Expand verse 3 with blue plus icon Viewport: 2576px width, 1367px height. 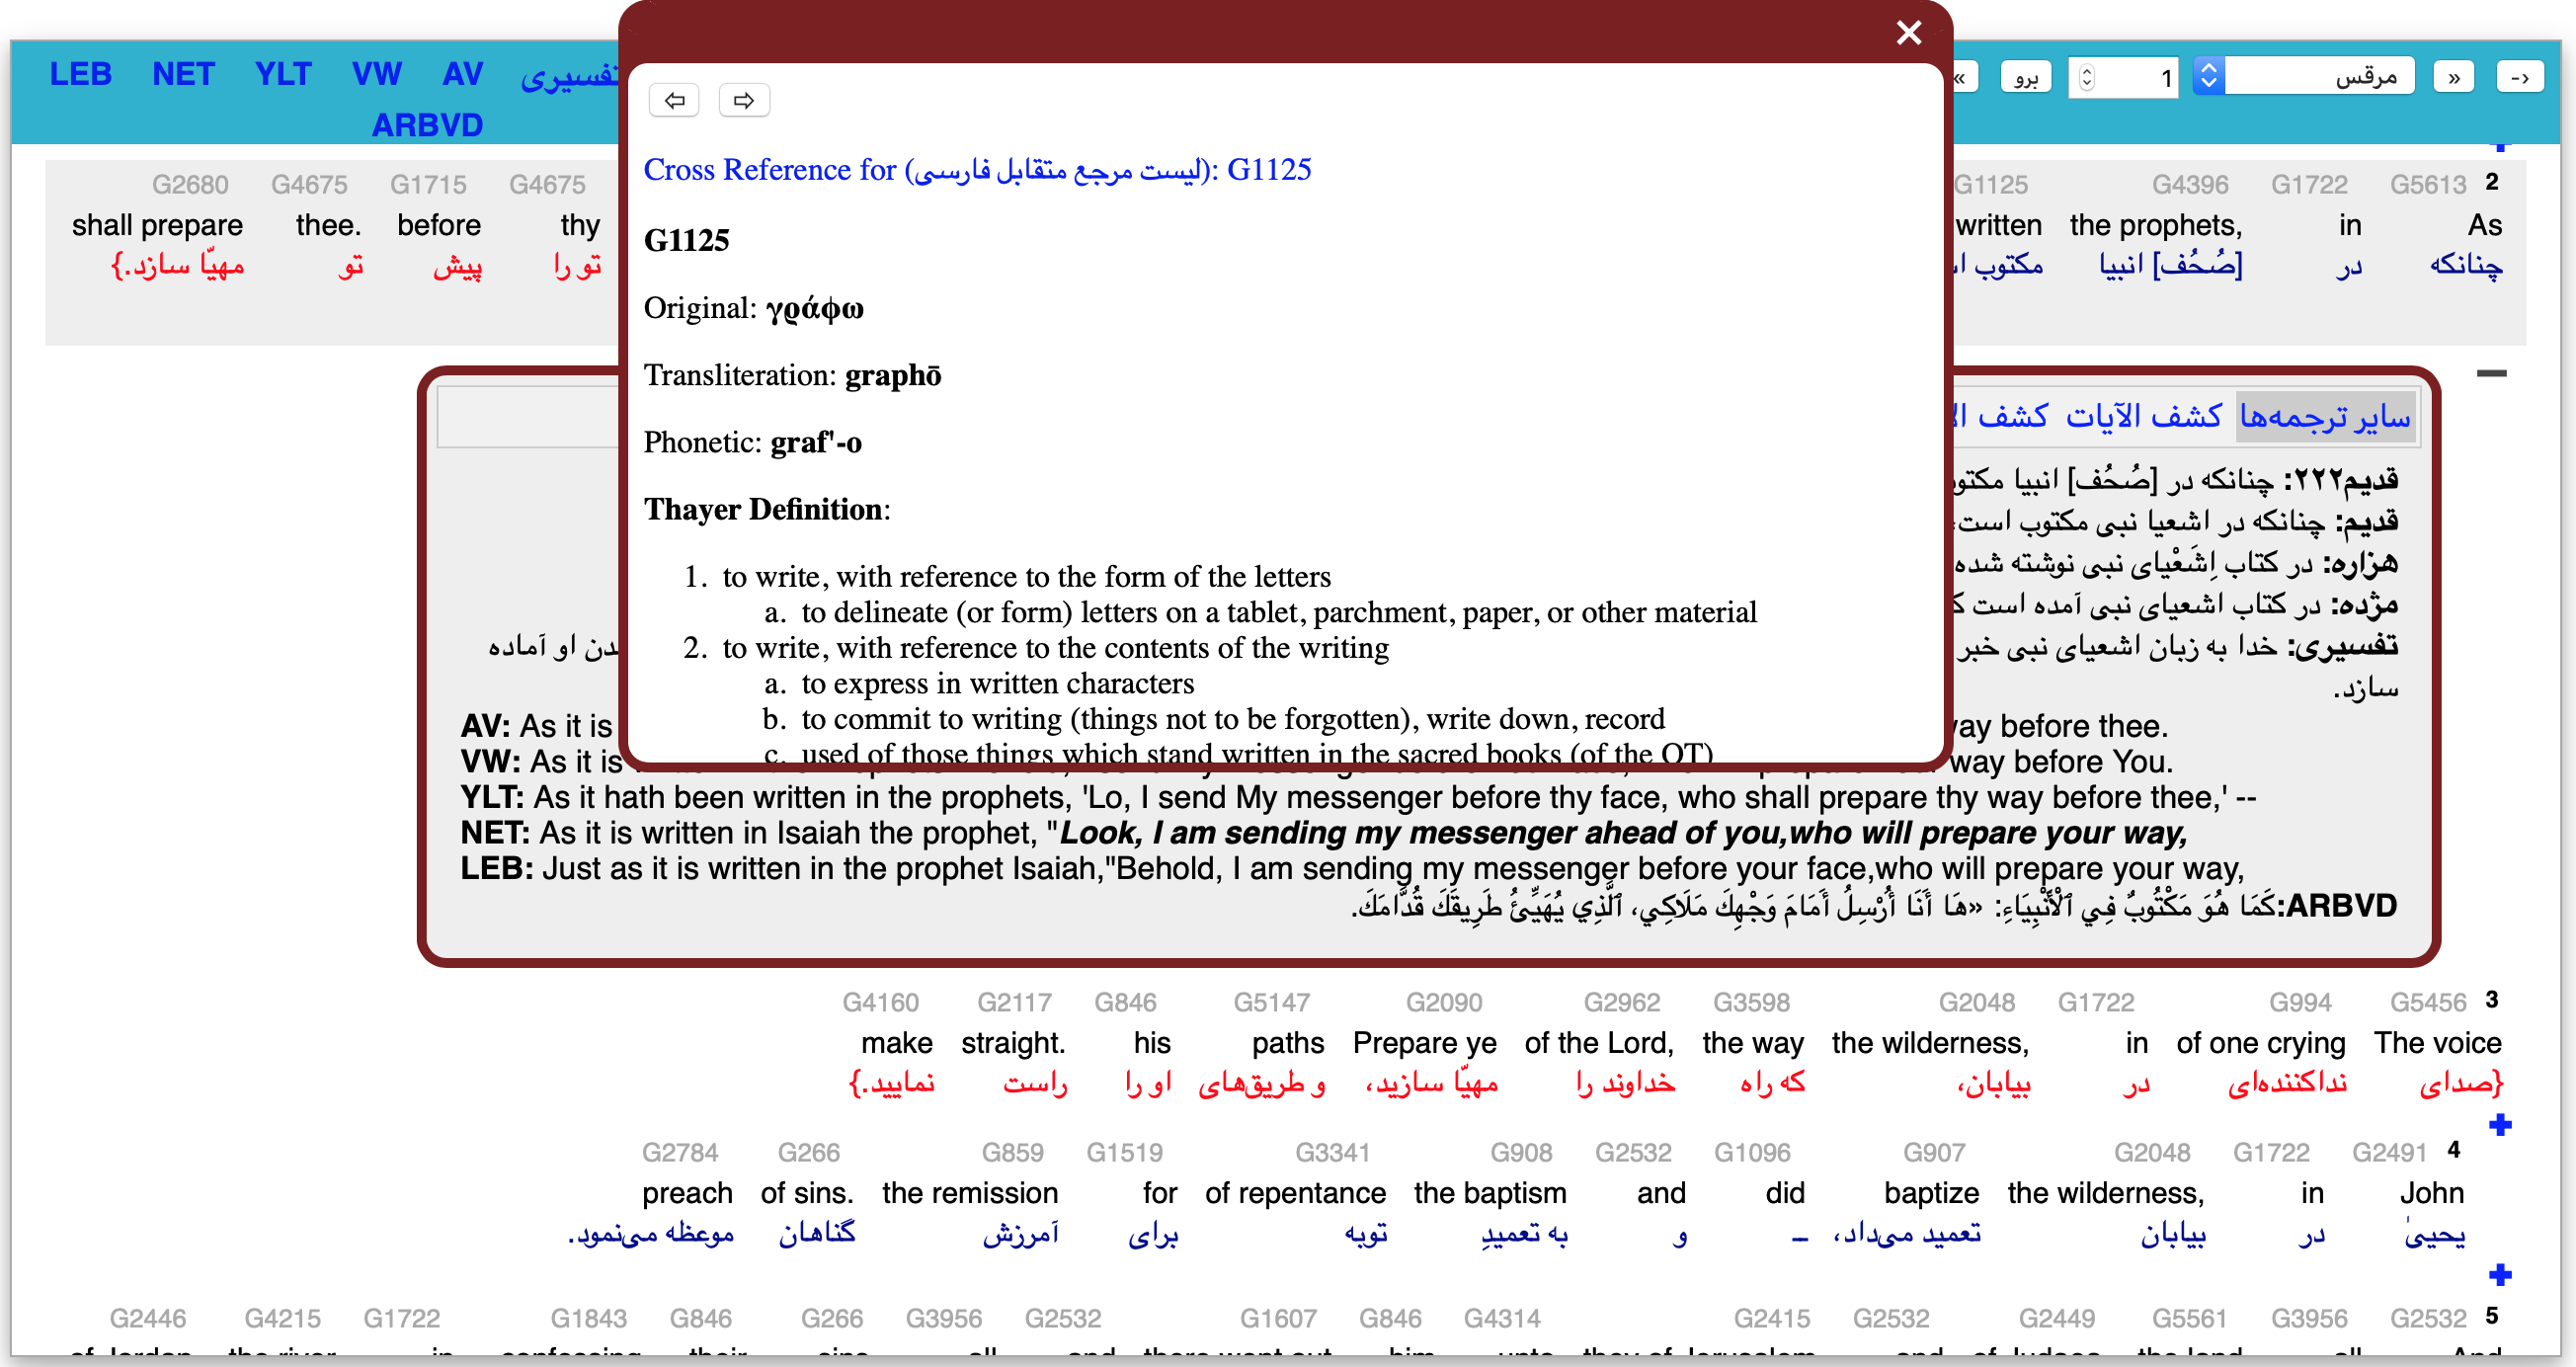click(2500, 1125)
